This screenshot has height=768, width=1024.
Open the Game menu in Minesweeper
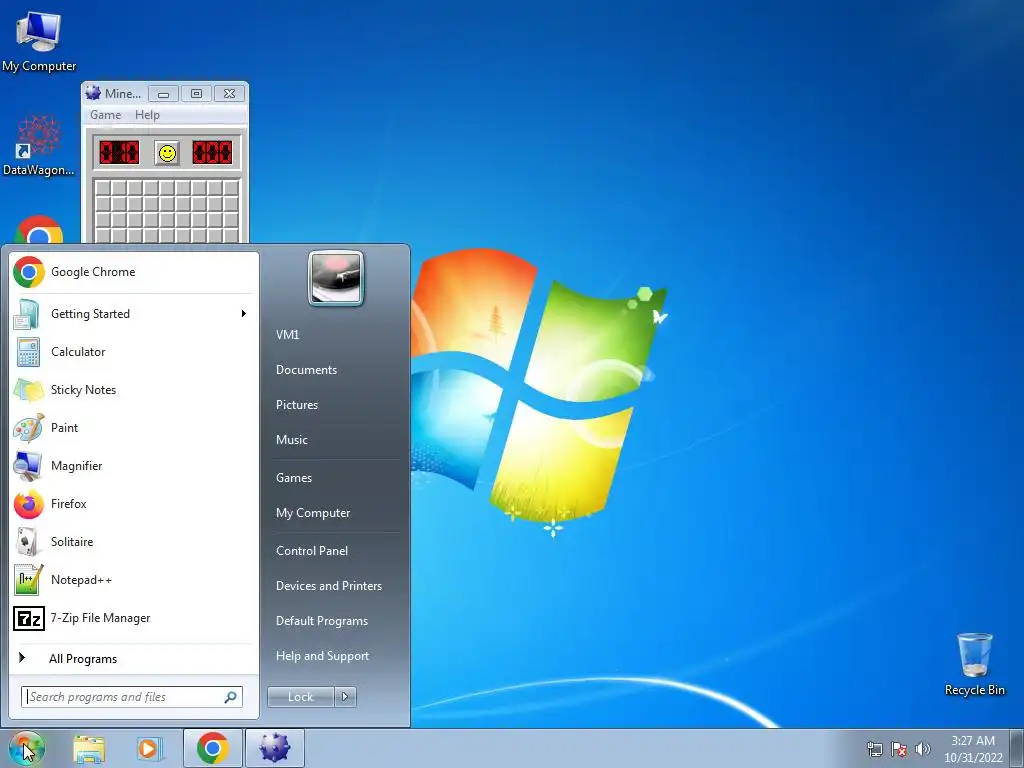[105, 115]
